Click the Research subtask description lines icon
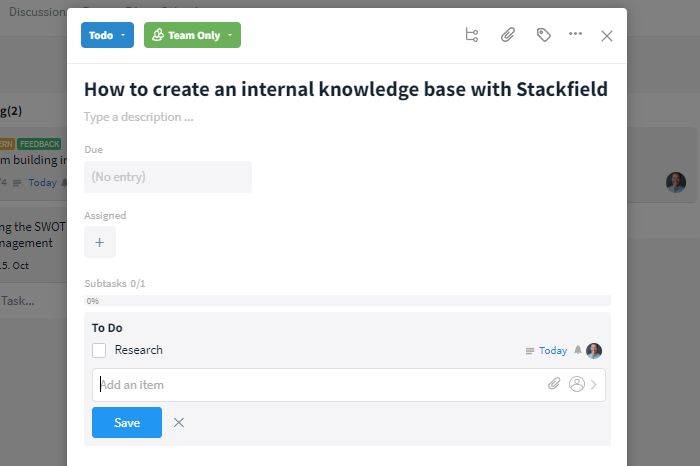The height and width of the screenshot is (466, 700). pos(529,351)
